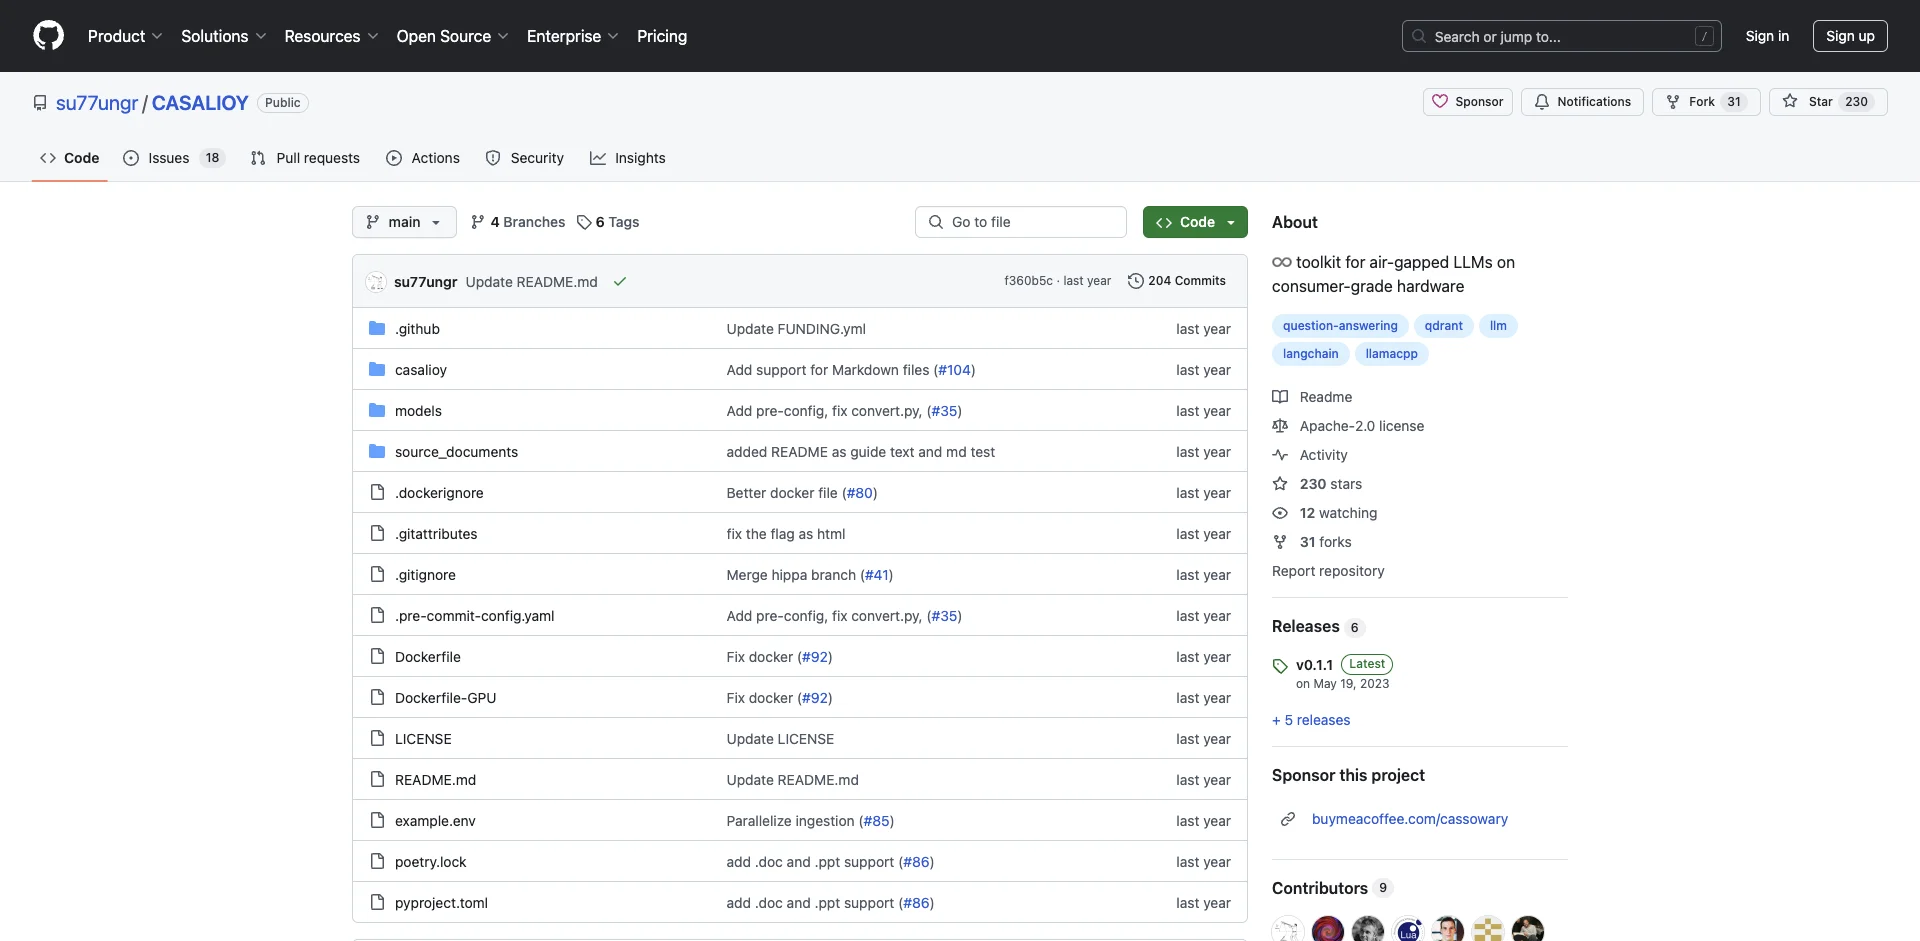
Task: Click the green commit status checkmark
Action: (620, 282)
